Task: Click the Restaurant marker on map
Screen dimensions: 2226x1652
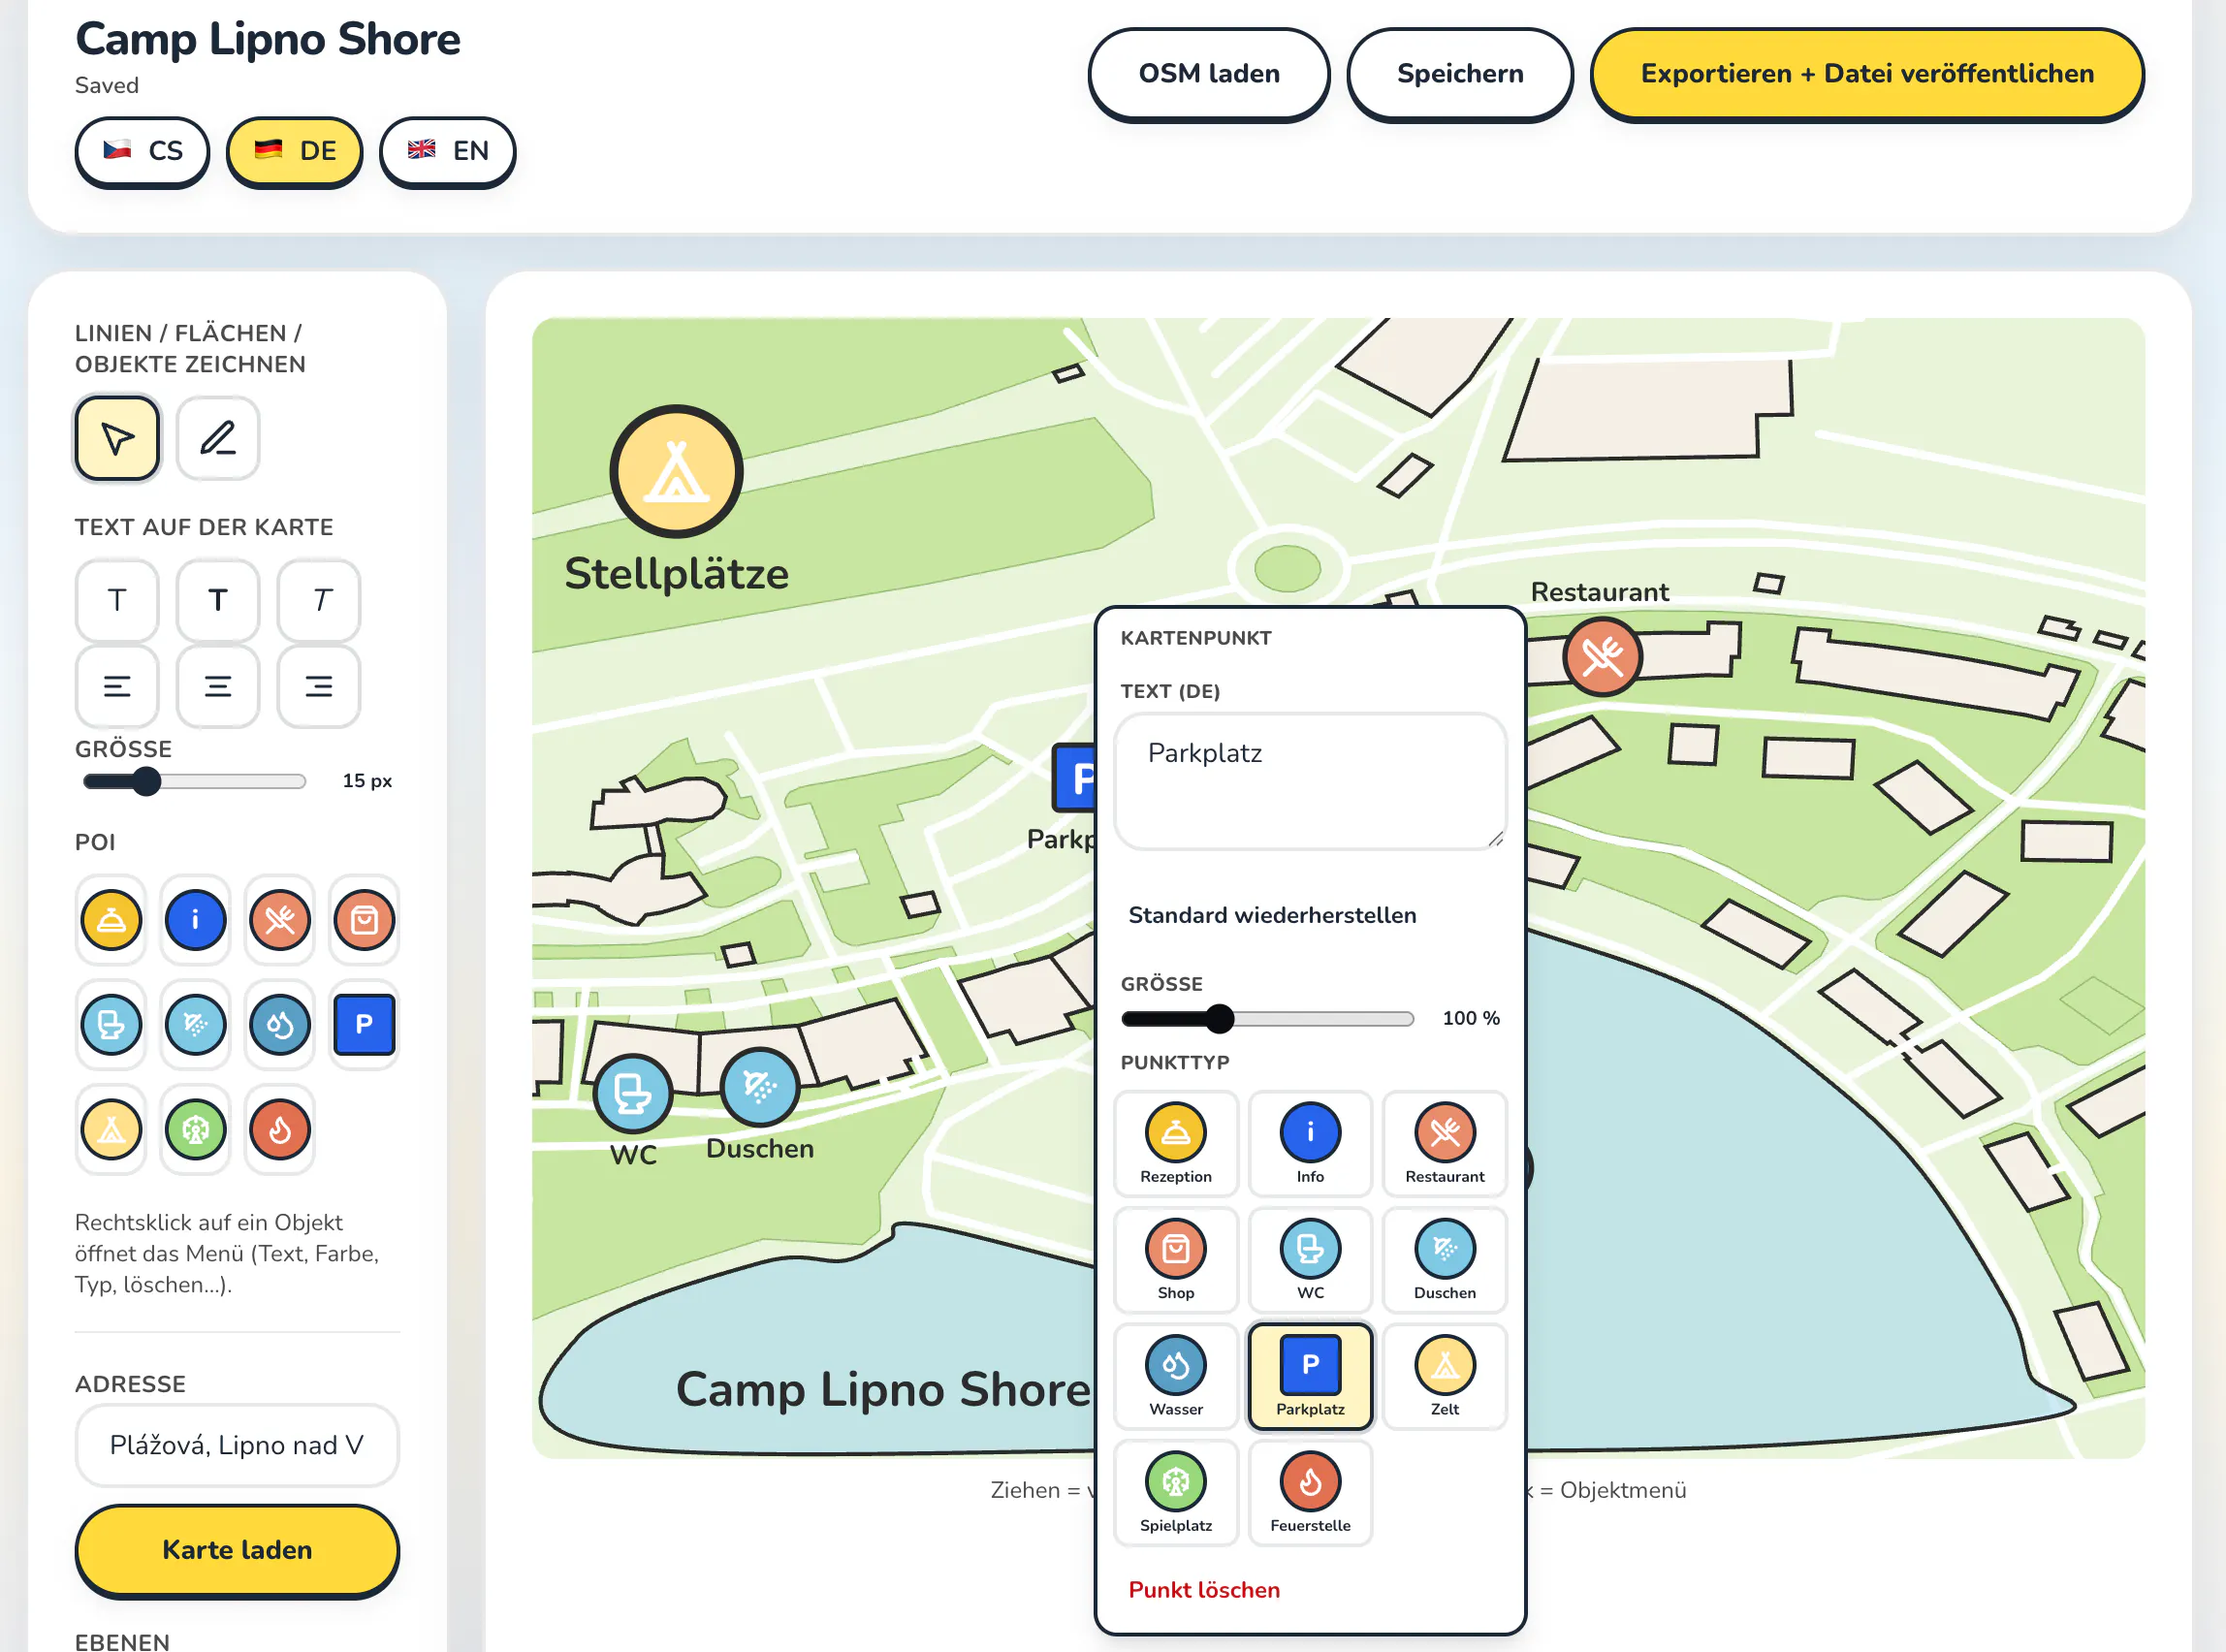Action: pyautogui.click(x=1602, y=657)
